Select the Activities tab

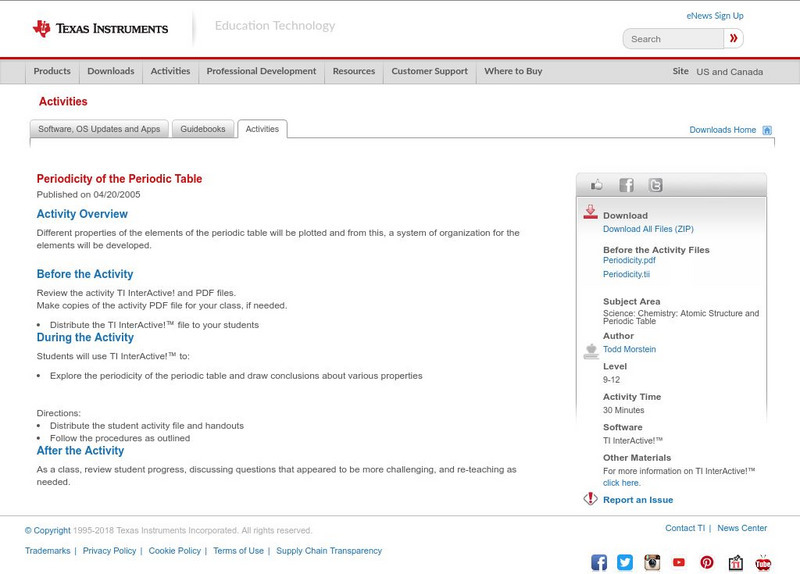tap(262, 129)
